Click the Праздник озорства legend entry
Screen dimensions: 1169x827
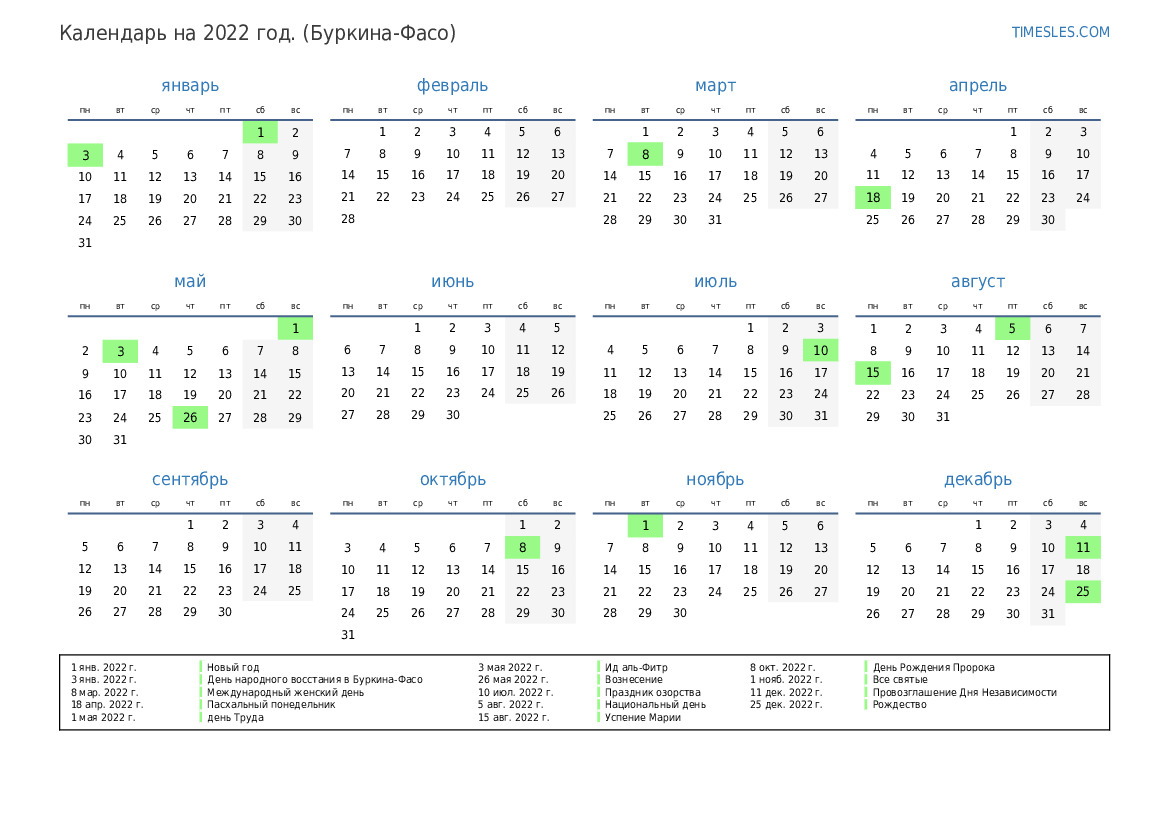(x=652, y=692)
